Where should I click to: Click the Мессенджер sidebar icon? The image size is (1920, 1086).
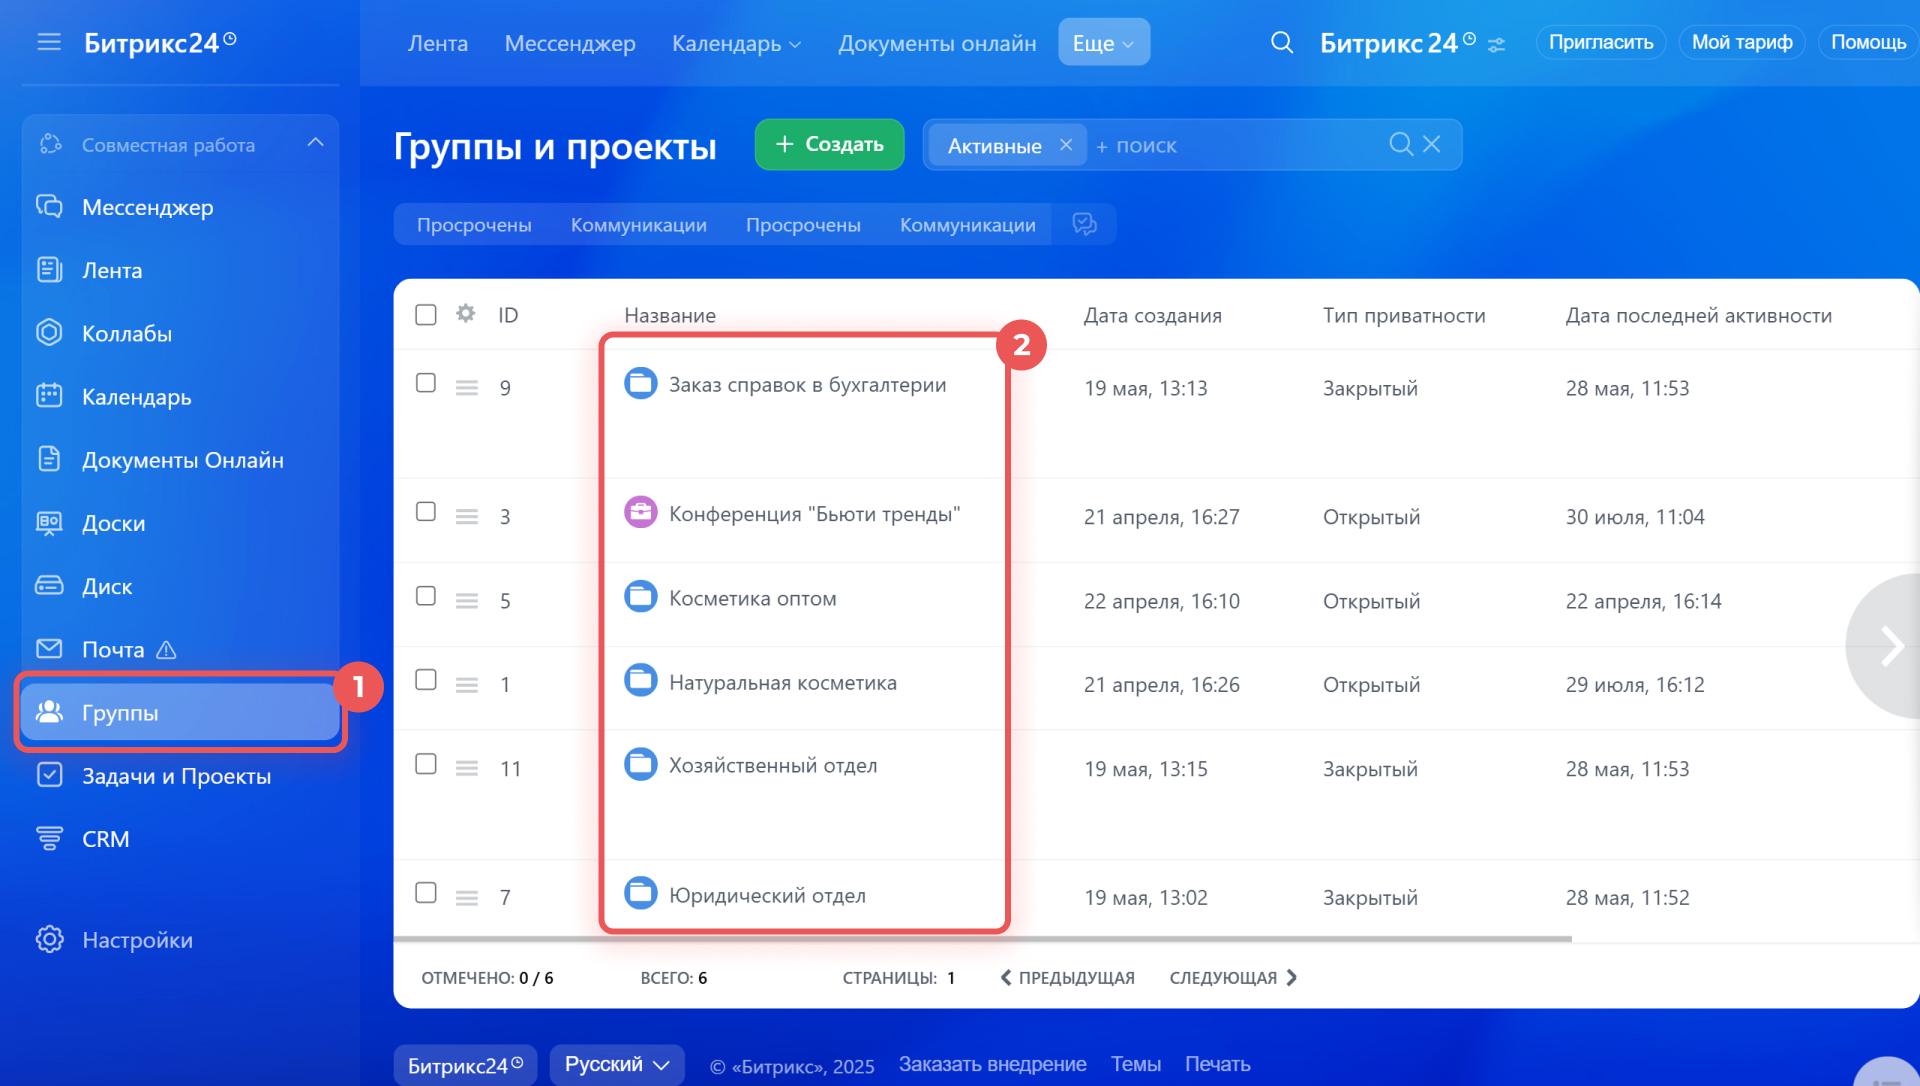(x=49, y=207)
